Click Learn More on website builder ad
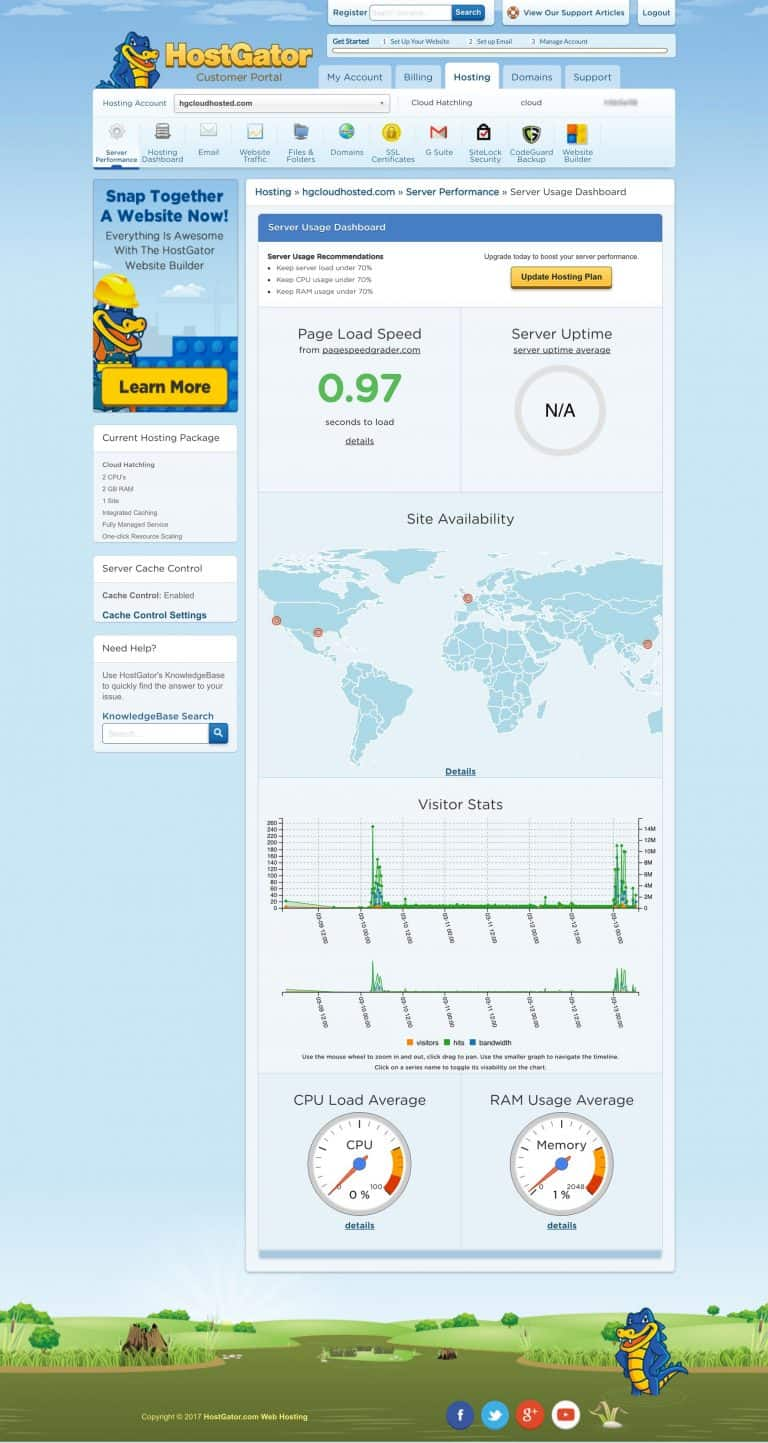 (164, 387)
